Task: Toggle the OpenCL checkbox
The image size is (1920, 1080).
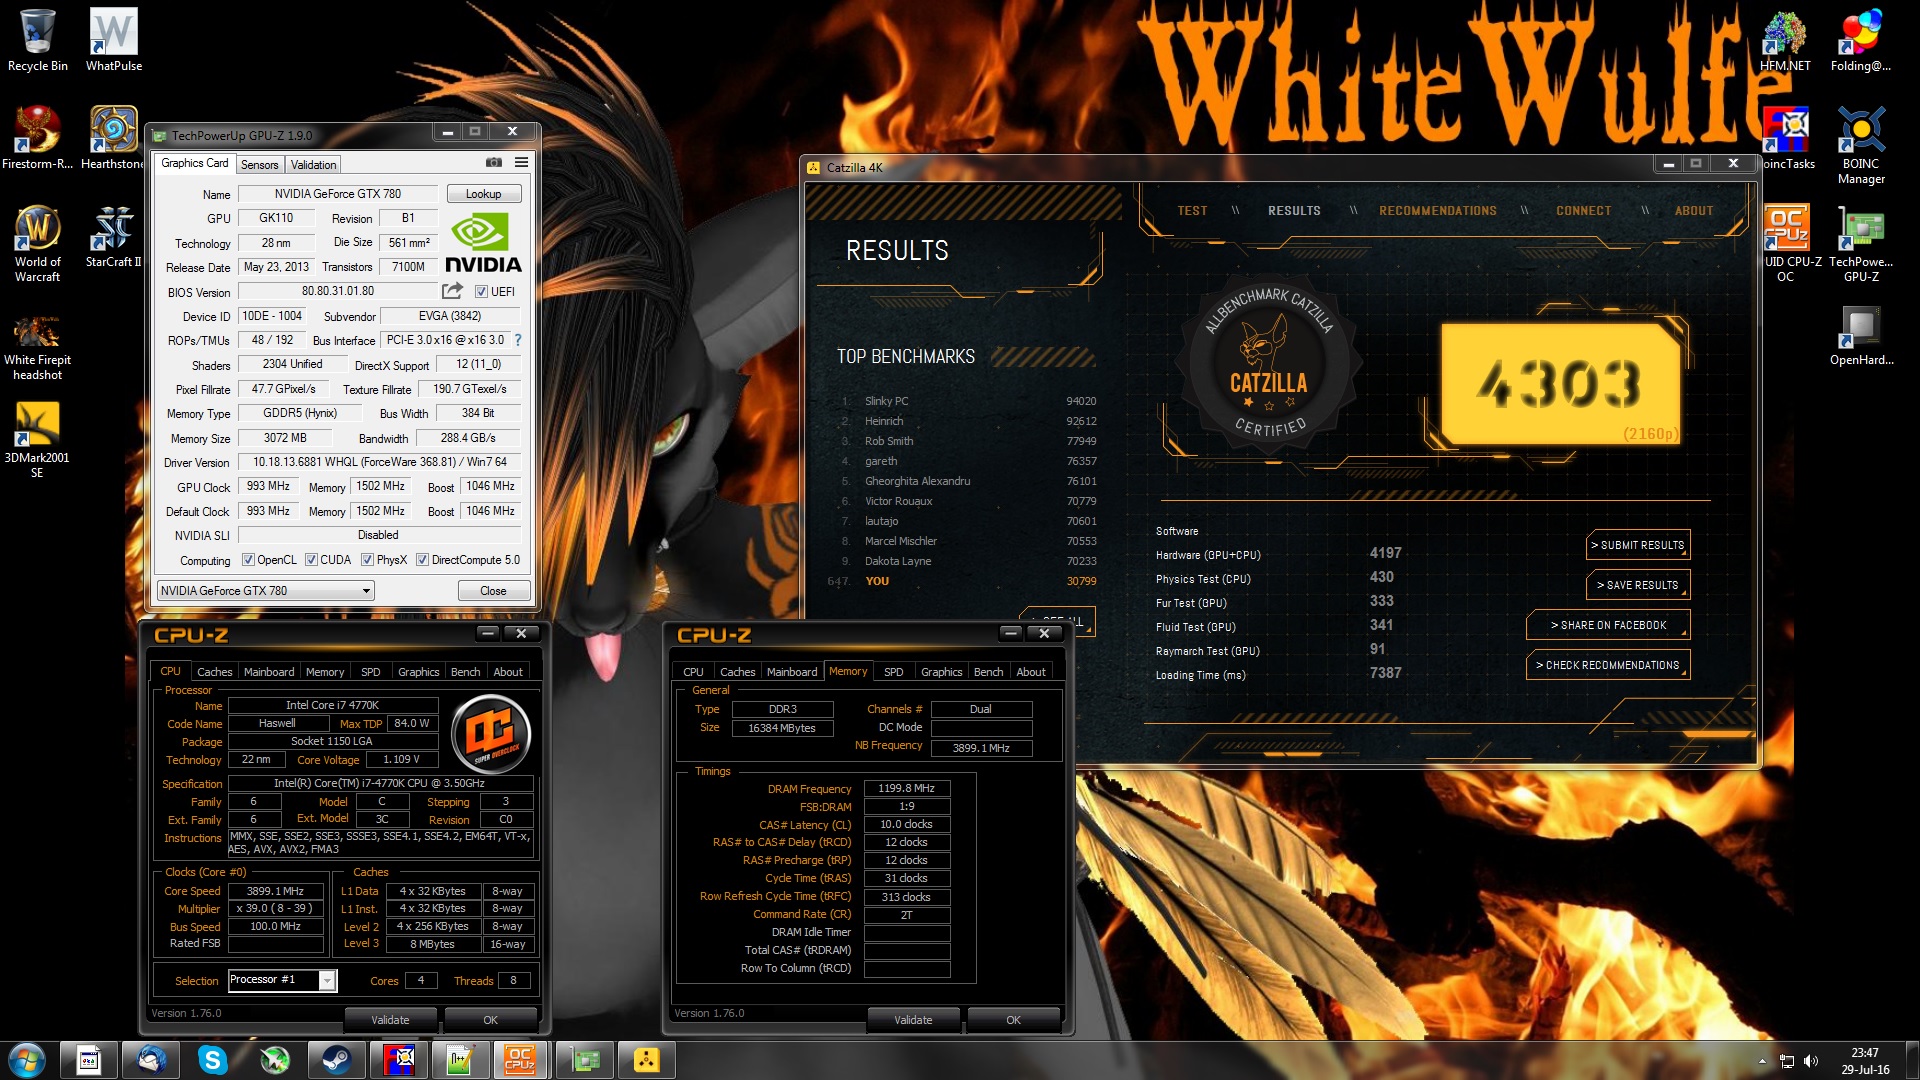Action: pos(248,560)
